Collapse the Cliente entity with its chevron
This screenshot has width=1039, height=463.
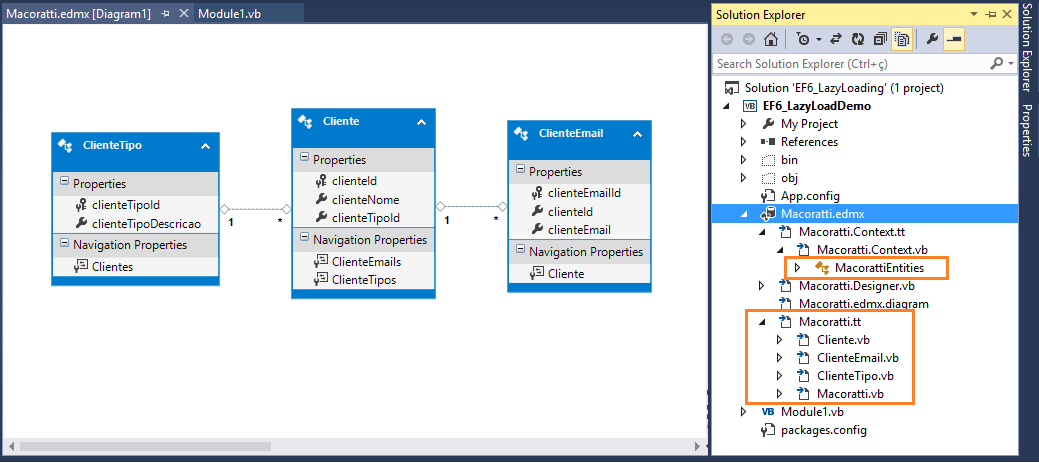[421, 122]
